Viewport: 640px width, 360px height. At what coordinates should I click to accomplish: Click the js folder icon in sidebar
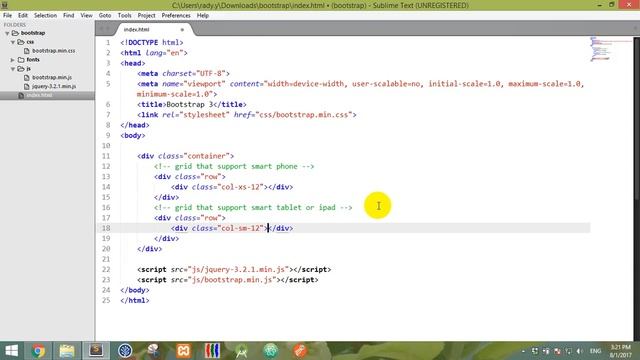tap(21, 69)
